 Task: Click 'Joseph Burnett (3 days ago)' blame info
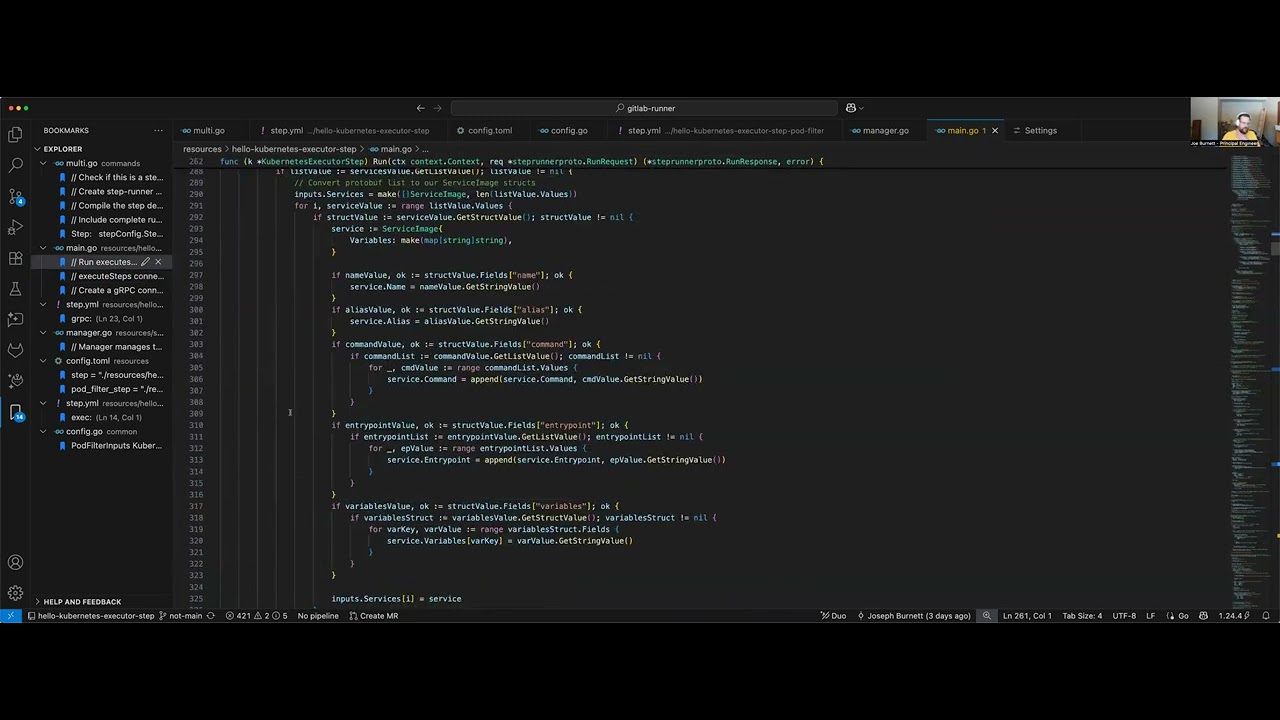(x=914, y=616)
